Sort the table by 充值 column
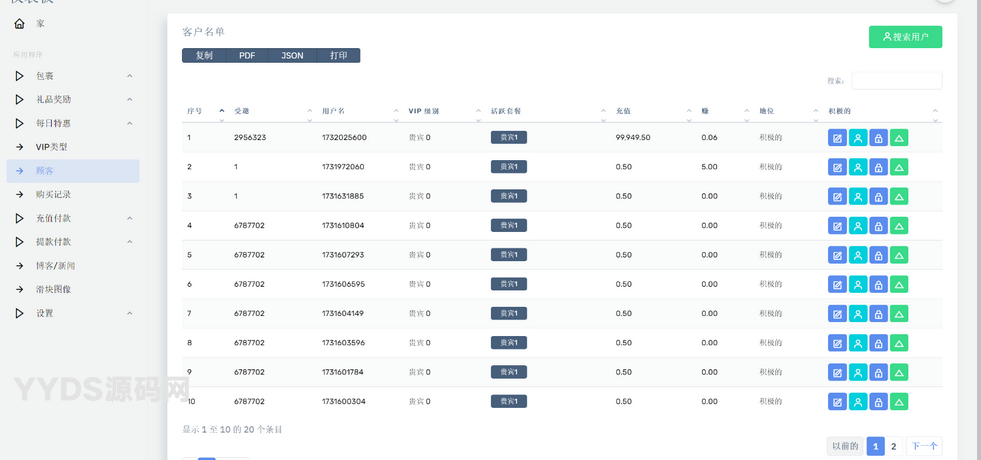The image size is (981, 460). (652, 111)
